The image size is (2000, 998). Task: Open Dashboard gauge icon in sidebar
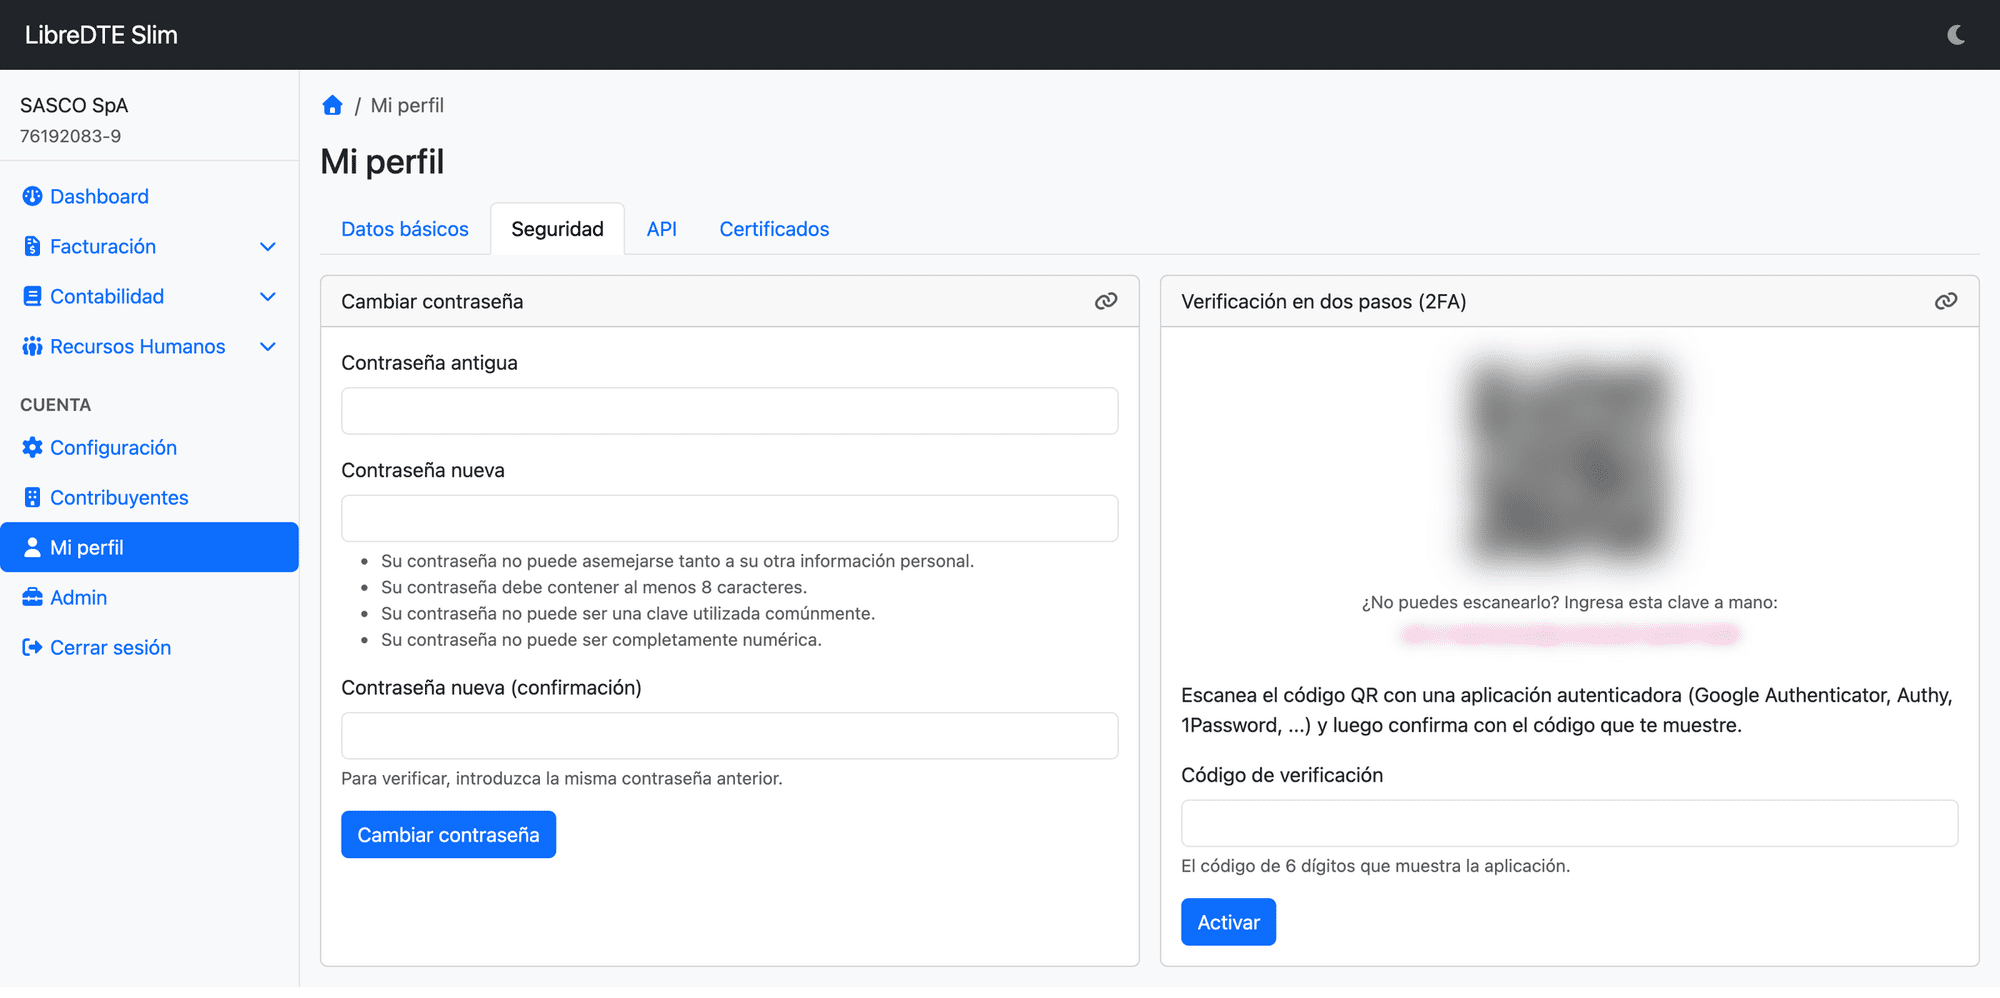32,196
